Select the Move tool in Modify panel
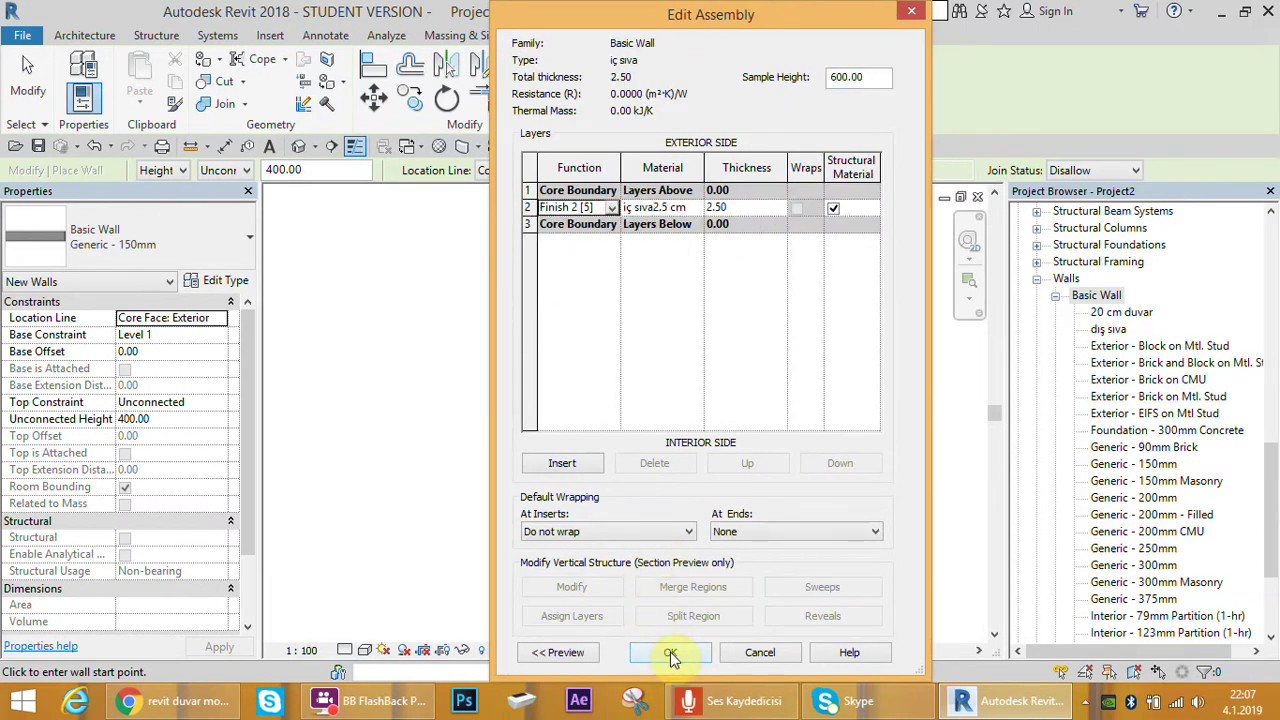Image resolution: width=1280 pixels, height=720 pixels. pos(373,97)
